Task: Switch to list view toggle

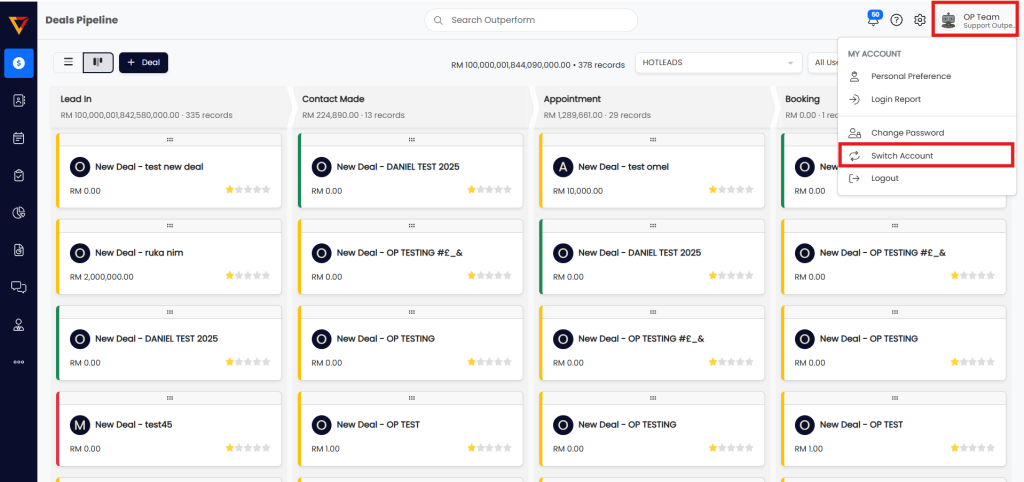Action: 68,62
